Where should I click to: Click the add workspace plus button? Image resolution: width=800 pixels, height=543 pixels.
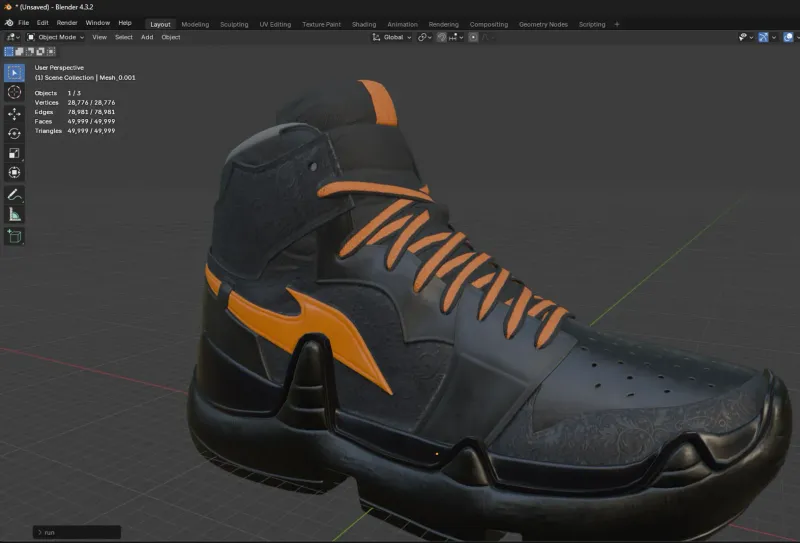[x=617, y=24]
